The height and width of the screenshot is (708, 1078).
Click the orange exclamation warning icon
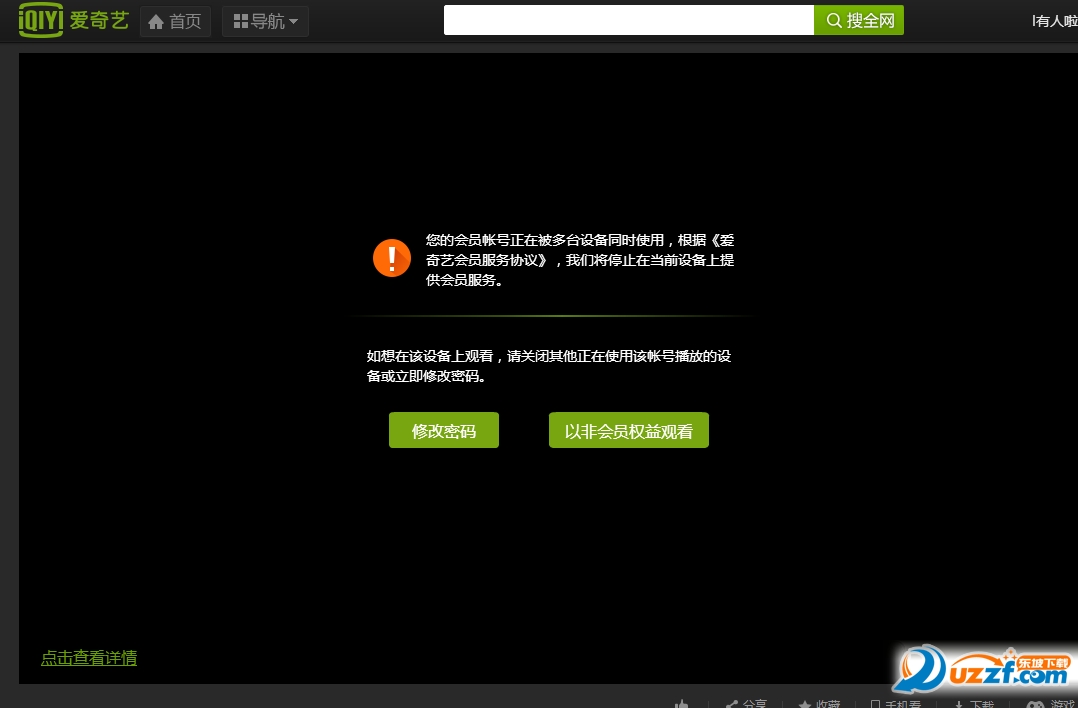point(391,257)
